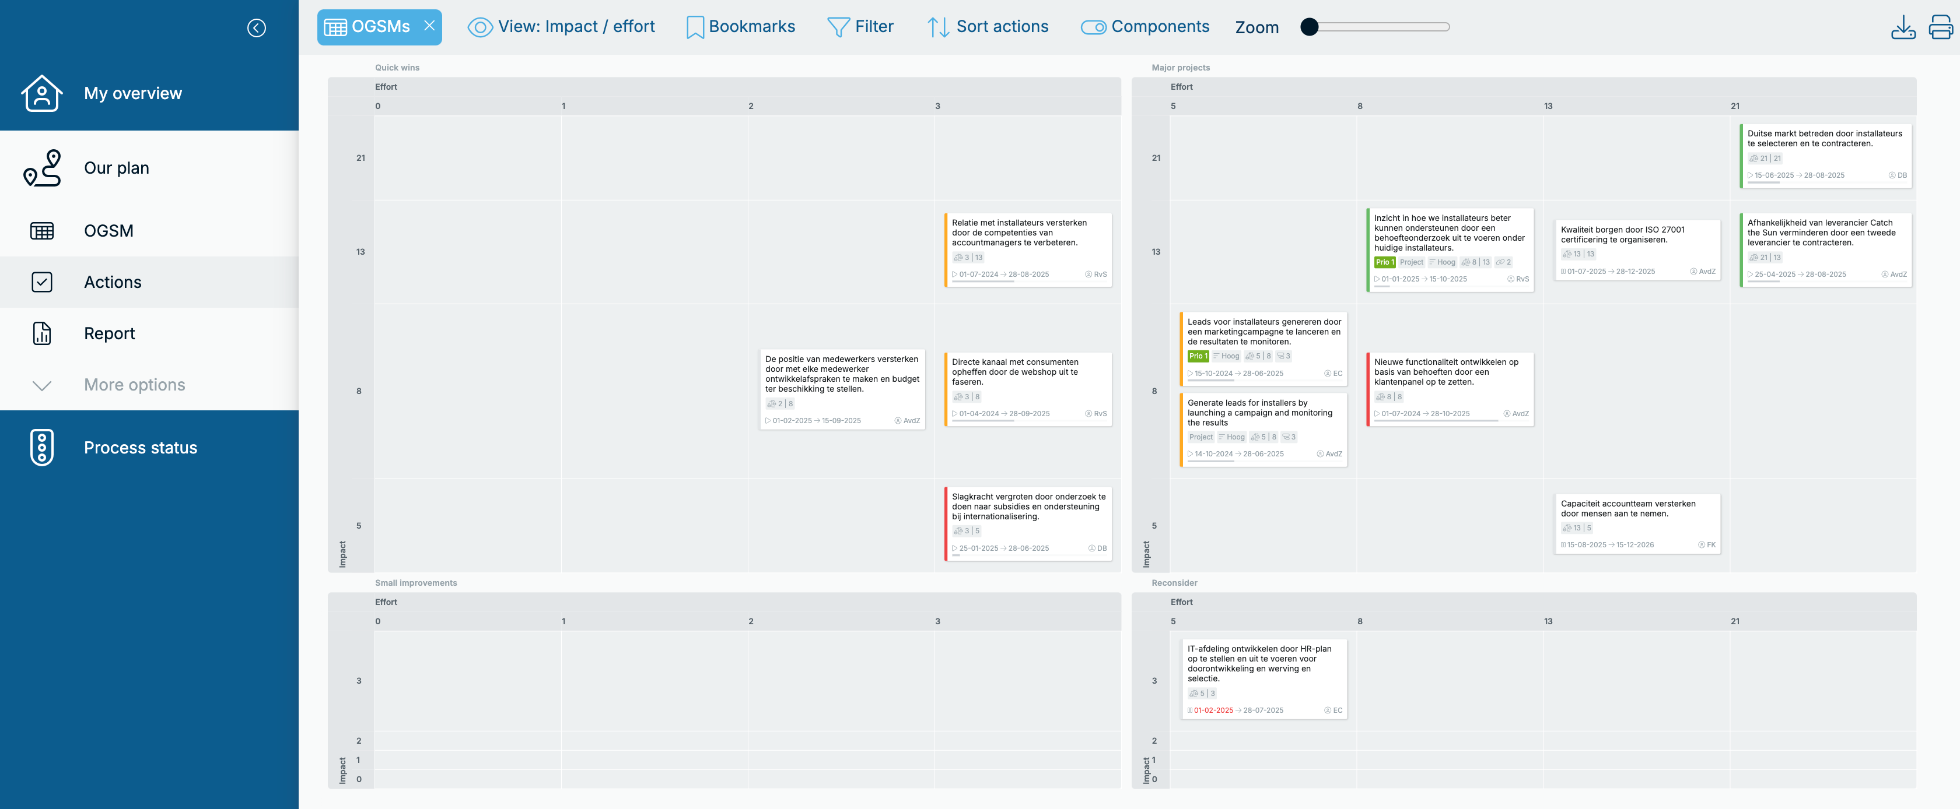Click the Actions checkmark icon
Viewport: 1960px width, 809px height.
[42, 282]
